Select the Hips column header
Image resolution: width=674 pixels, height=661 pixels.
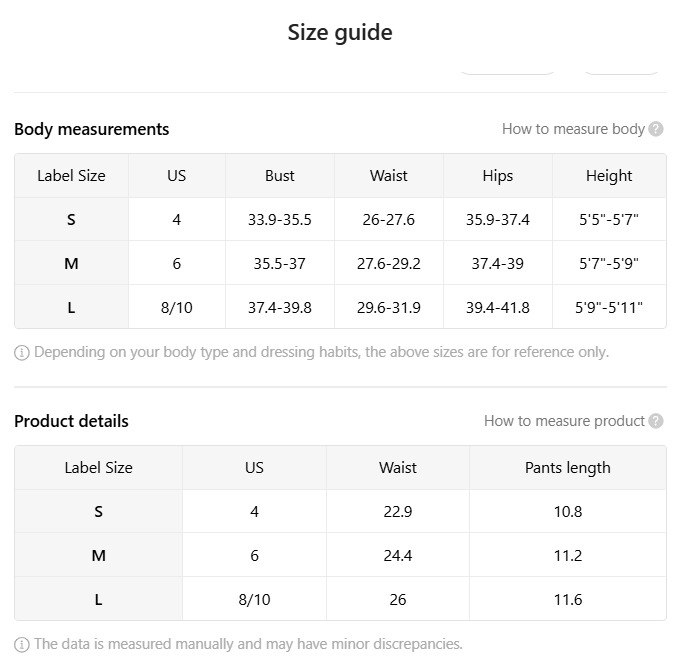point(497,176)
